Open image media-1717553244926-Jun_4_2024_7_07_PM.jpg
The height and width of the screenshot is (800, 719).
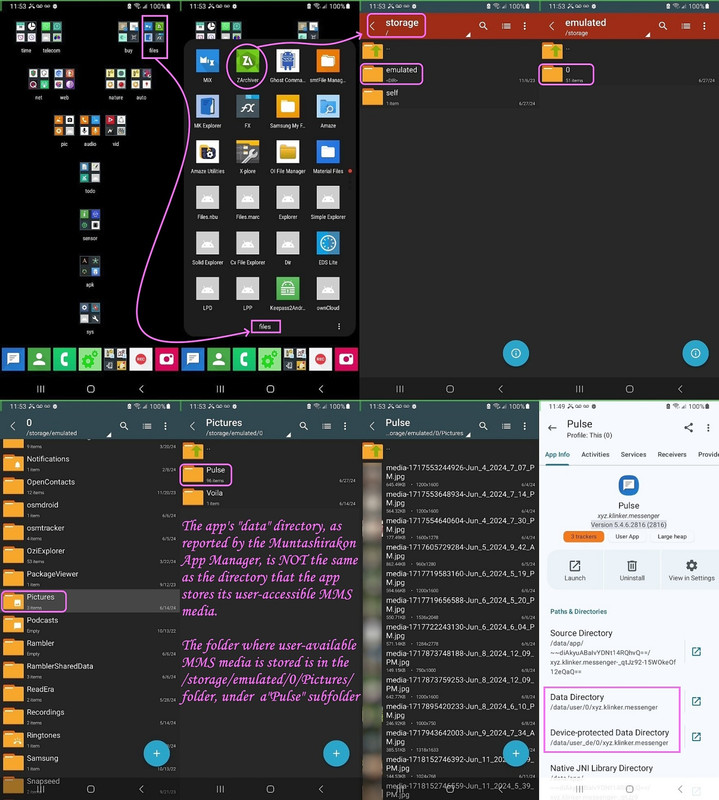[449, 475]
